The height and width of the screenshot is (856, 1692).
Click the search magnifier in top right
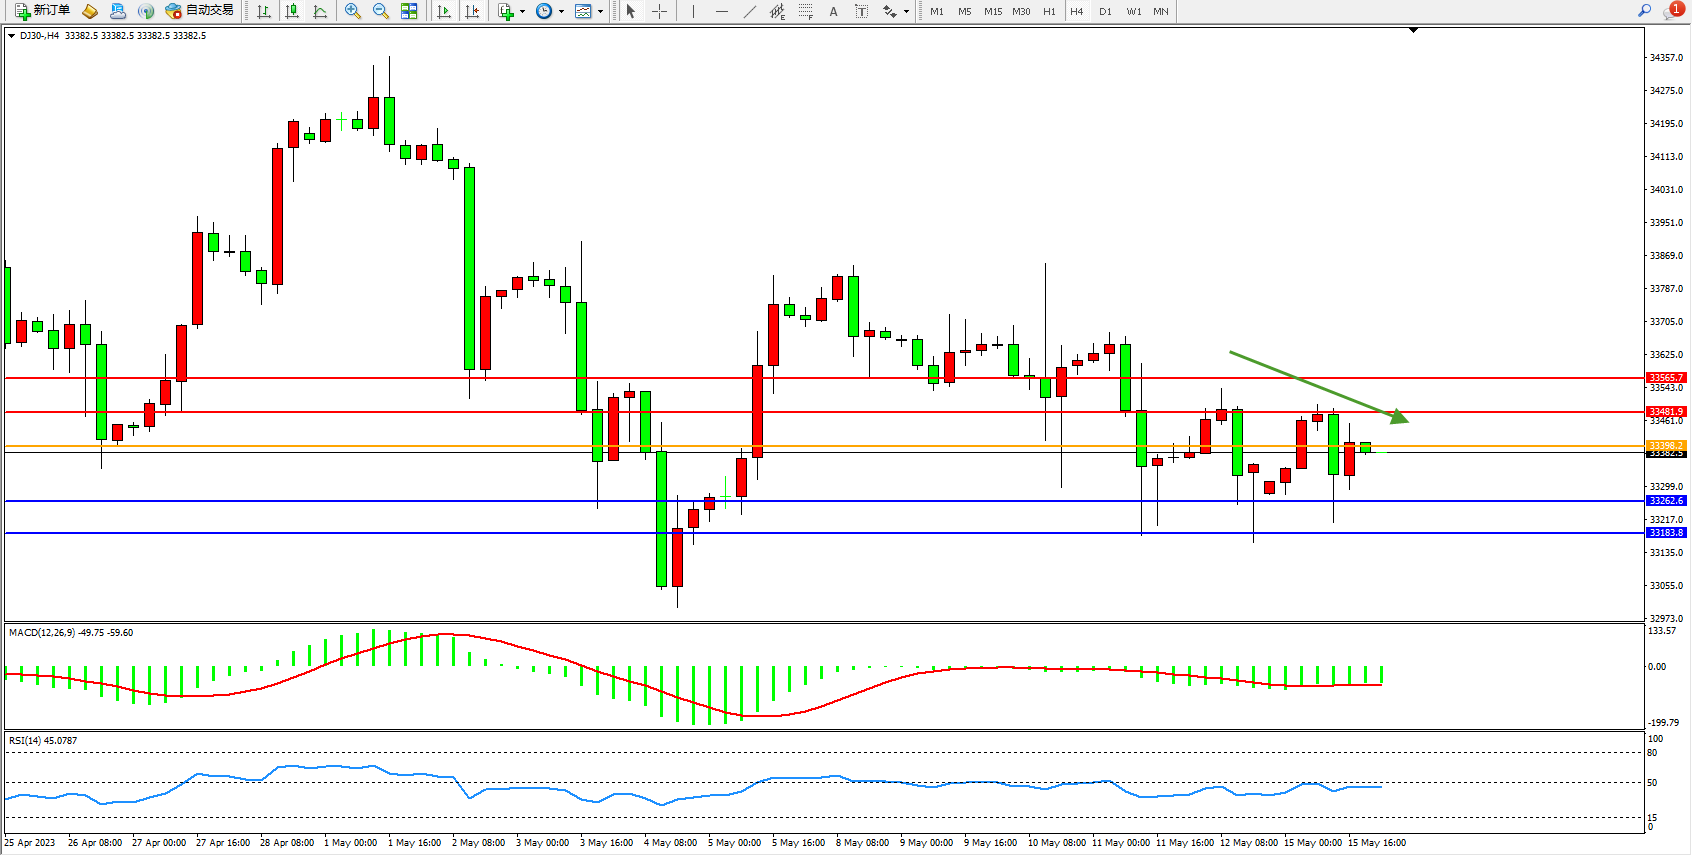1644,11
